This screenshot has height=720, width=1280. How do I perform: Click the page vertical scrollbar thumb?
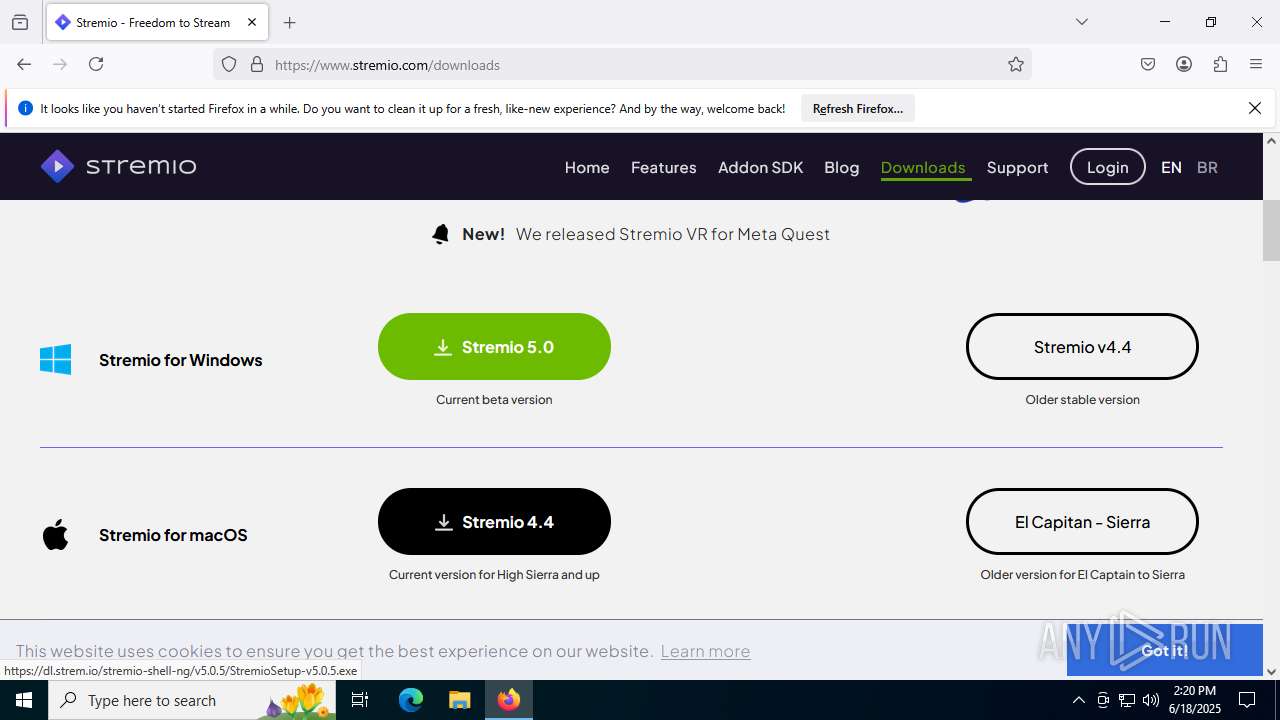click(x=1271, y=230)
